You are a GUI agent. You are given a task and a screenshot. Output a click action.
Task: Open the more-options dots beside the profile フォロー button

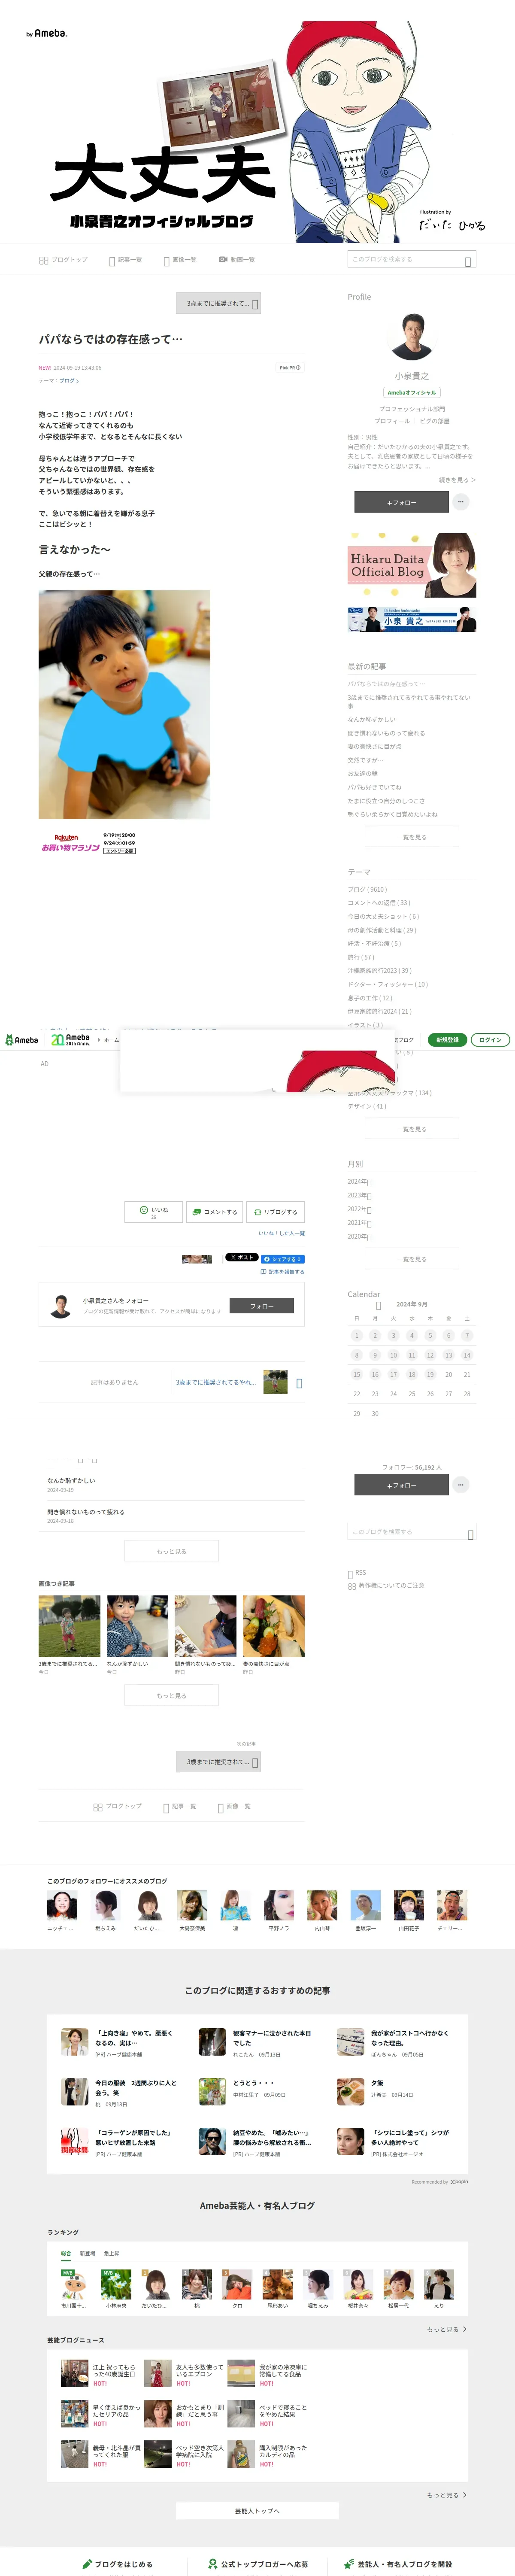coord(461,502)
